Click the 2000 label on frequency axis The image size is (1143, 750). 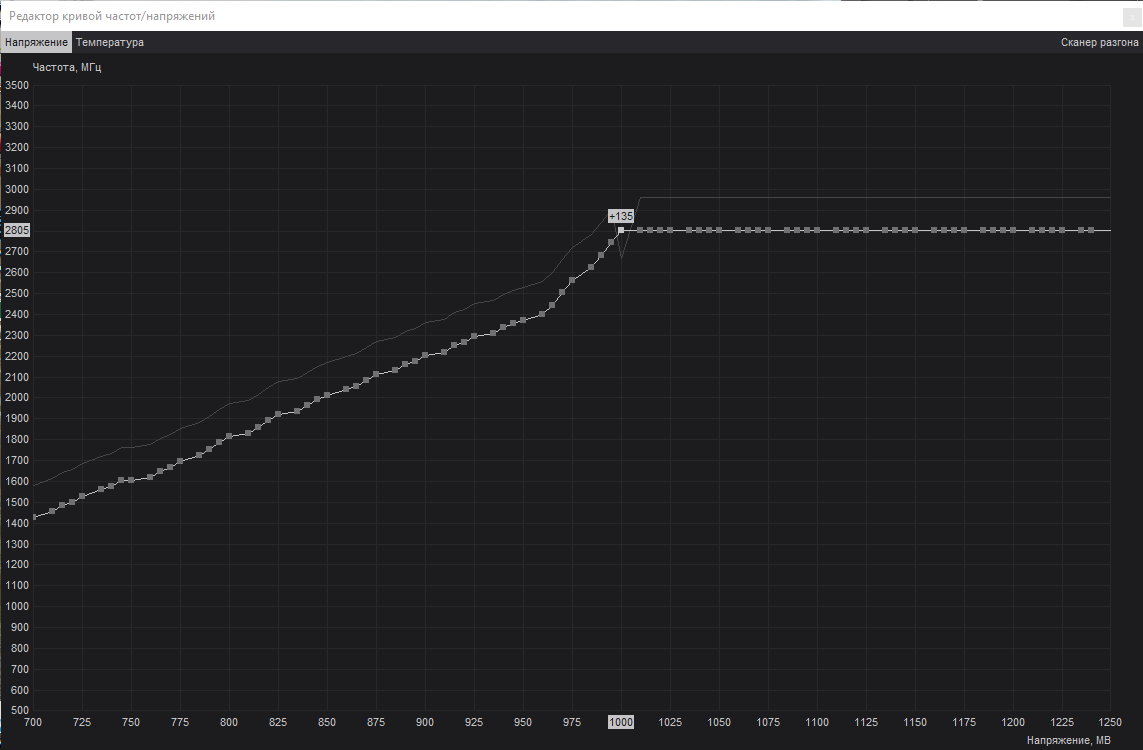tap(17, 398)
